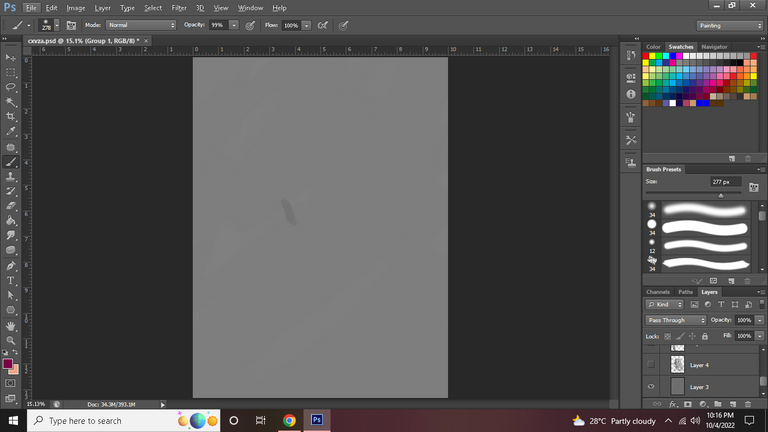
Task: Click the foreground color swatch
Action: pos(7,363)
